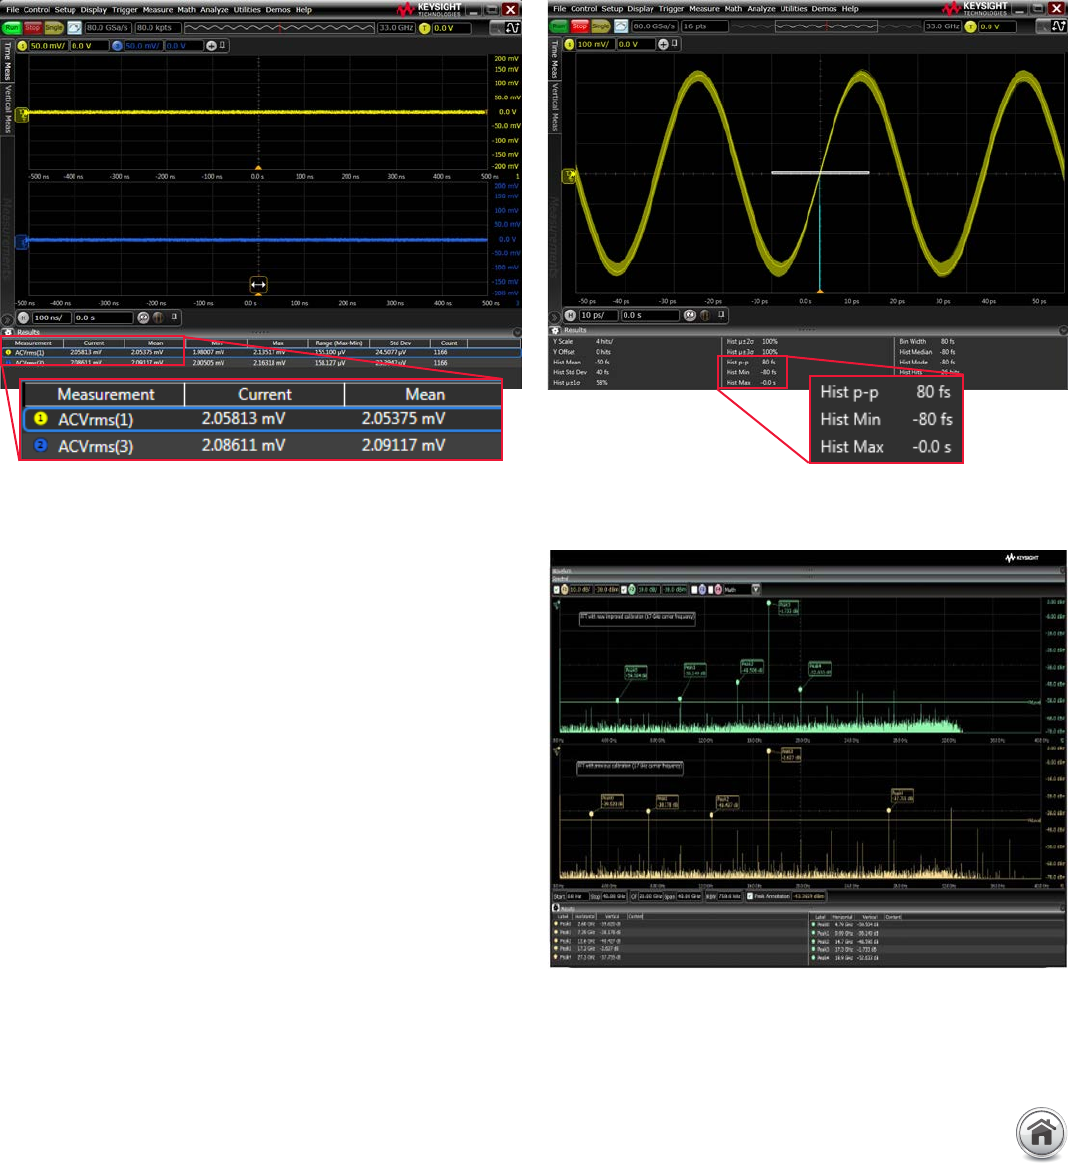Toggle Peak Annotation checkbox in spectrum window

click(750, 896)
